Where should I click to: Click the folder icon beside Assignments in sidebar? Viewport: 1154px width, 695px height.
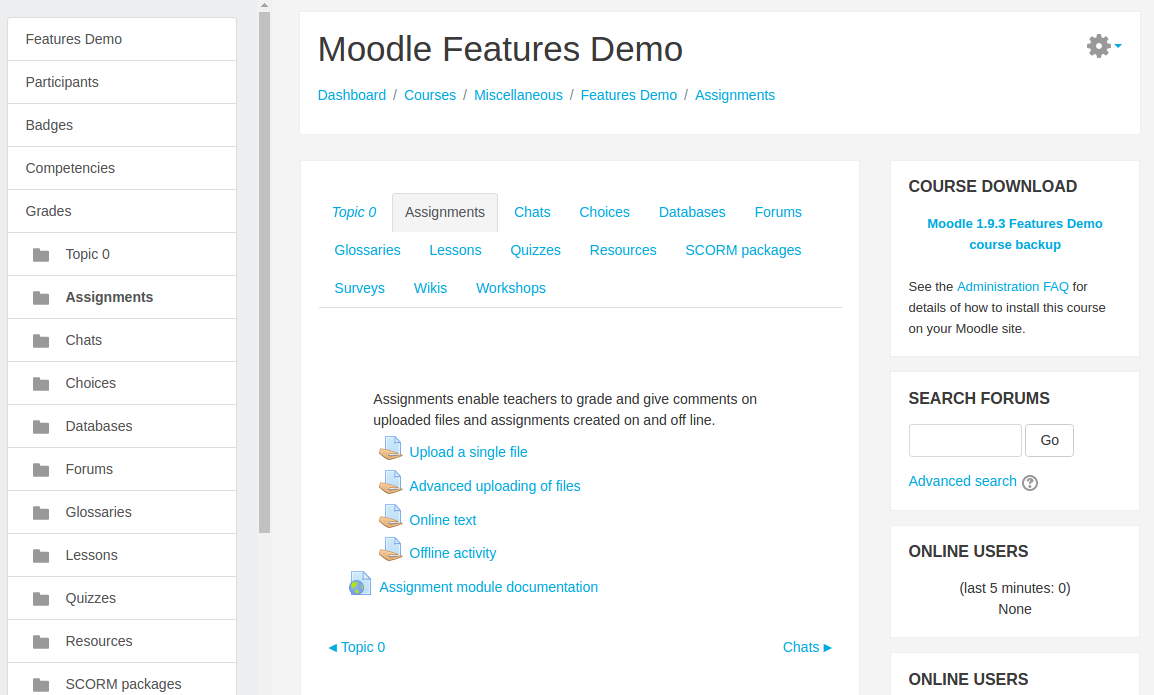point(41,297)
